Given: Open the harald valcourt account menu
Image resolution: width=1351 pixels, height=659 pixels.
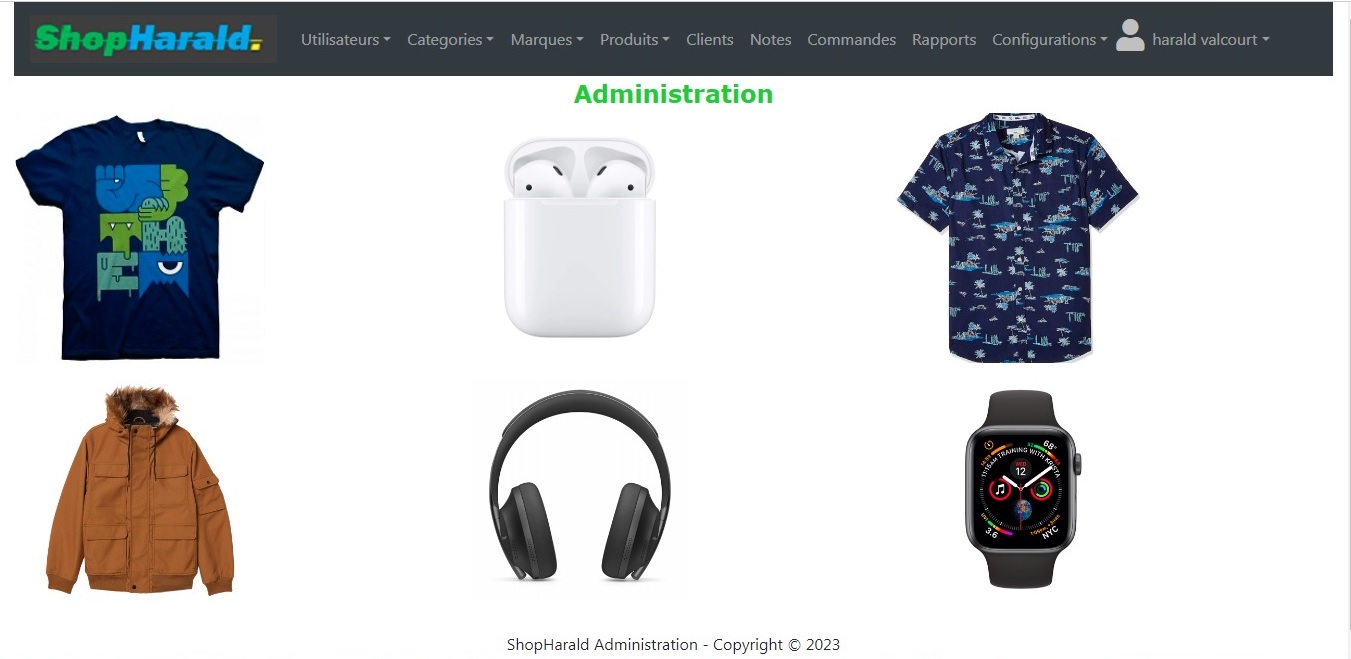Looking at the screenshot, I should click(1210, 40).
